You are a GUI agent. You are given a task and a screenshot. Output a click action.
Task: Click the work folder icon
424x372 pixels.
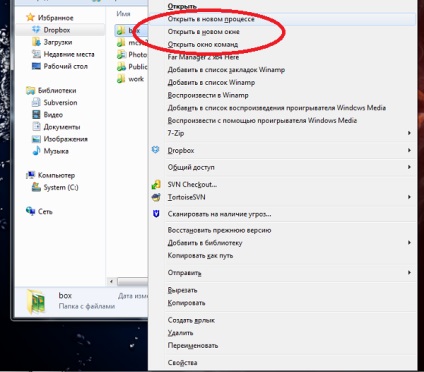[121, 79]
